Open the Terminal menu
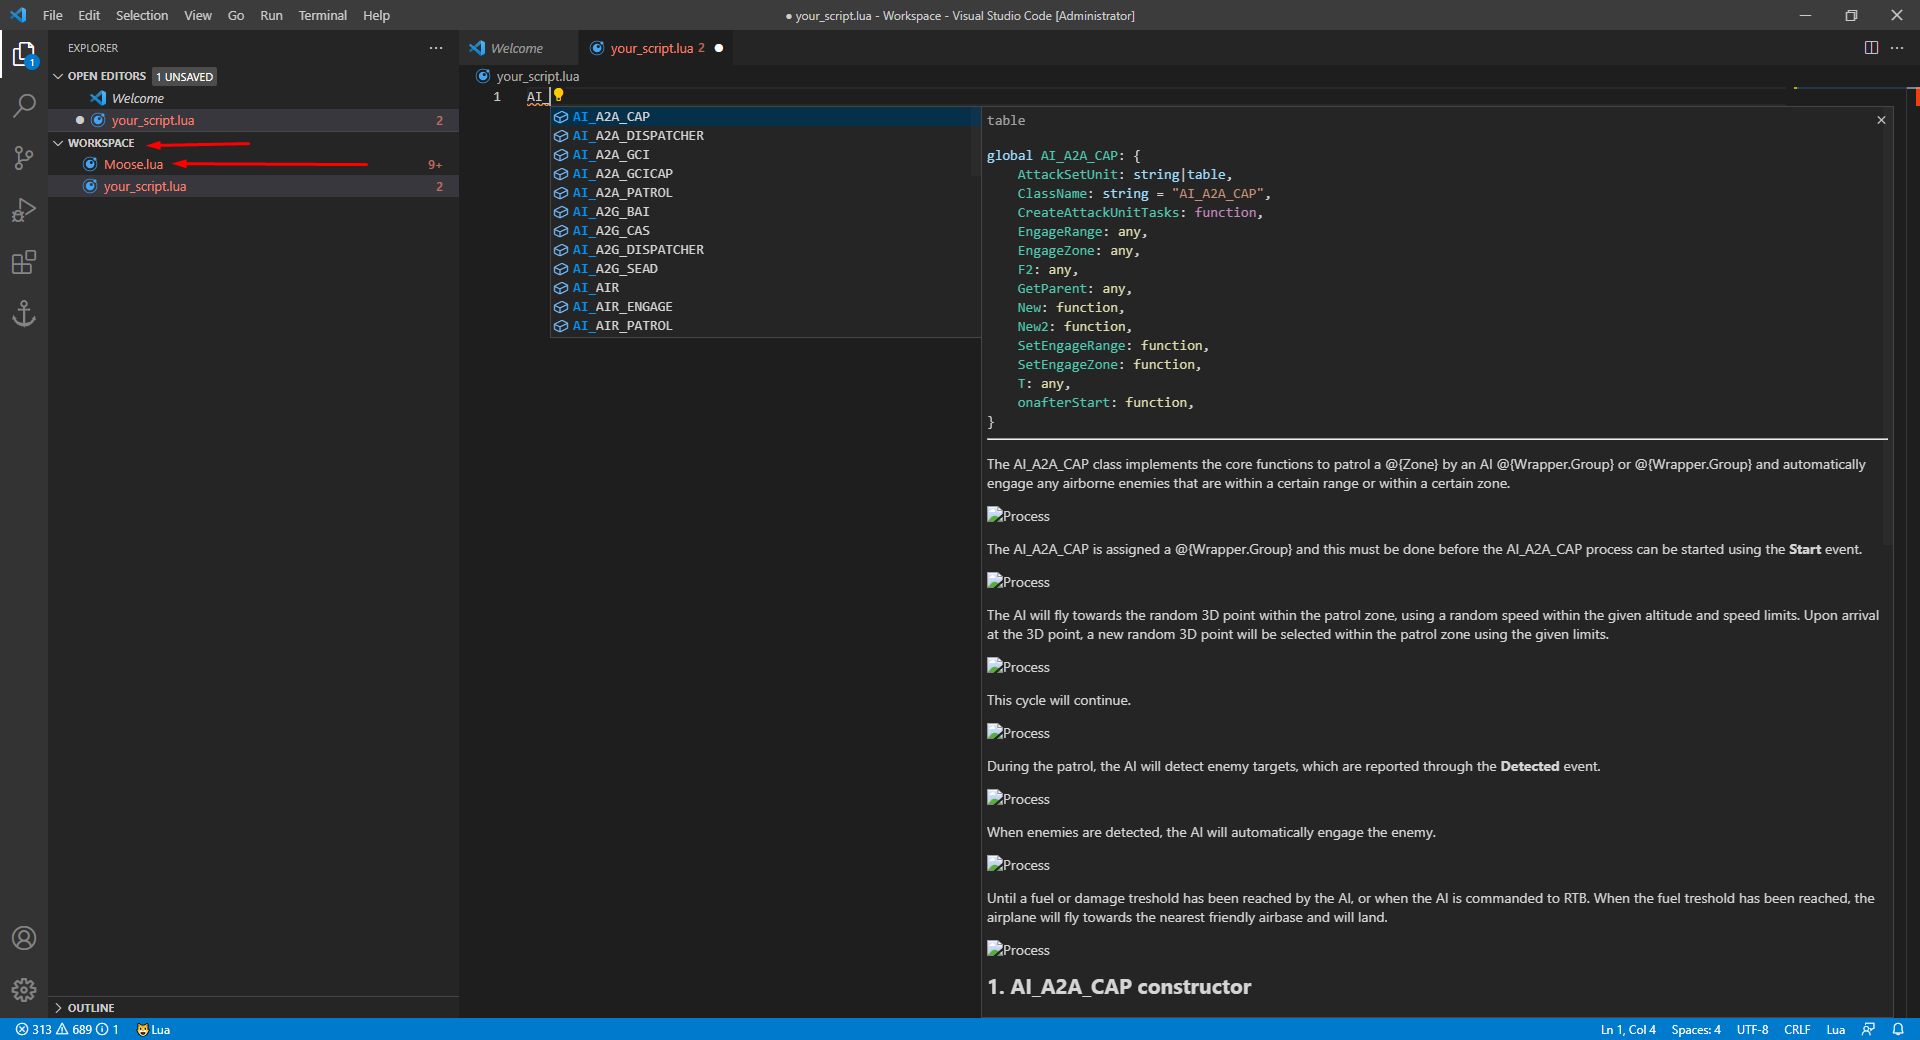 tap(322, 15)
